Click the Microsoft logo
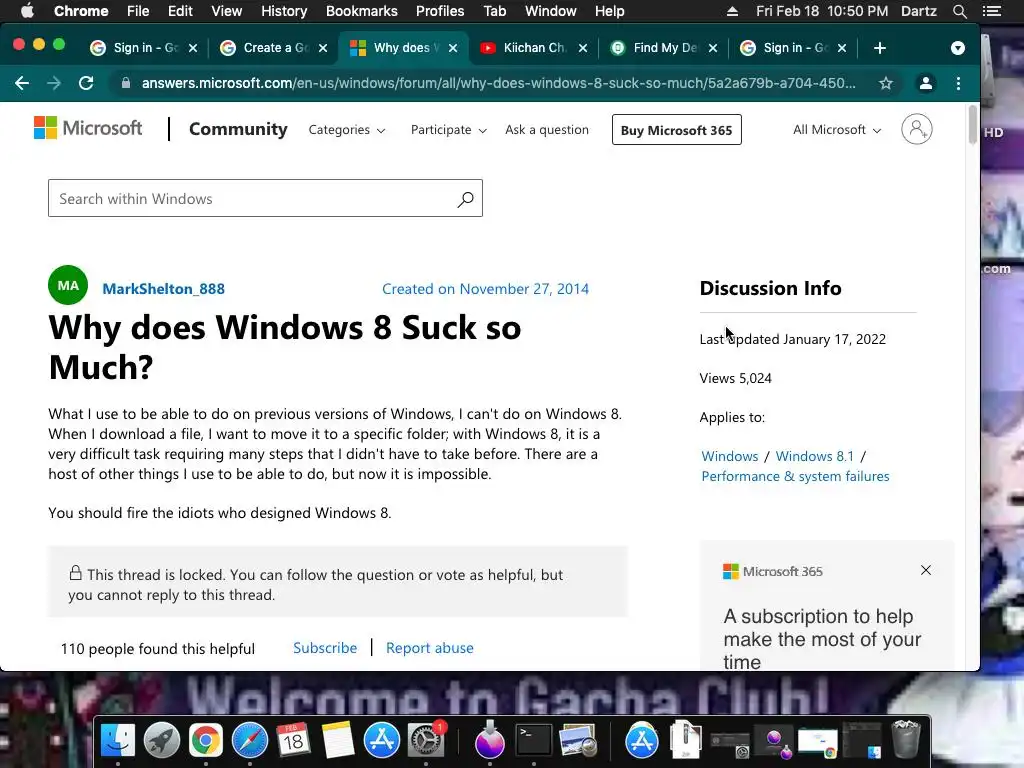Viewport: 1024px width, 768px height. (x=88, y=128)
